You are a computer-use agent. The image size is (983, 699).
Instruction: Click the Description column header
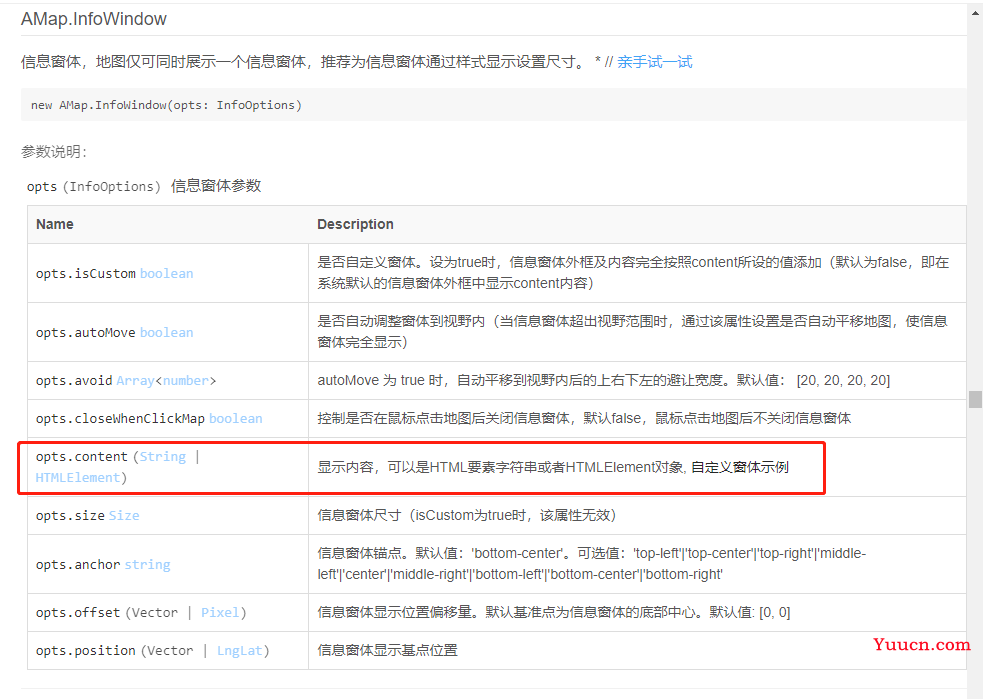pyautogui.click(x=355, y=224)
